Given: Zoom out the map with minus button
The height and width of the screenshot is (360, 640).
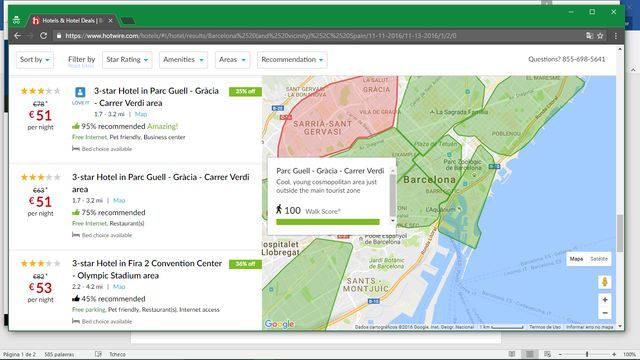Looking at the screenshot, I should (x=605, y=313).
